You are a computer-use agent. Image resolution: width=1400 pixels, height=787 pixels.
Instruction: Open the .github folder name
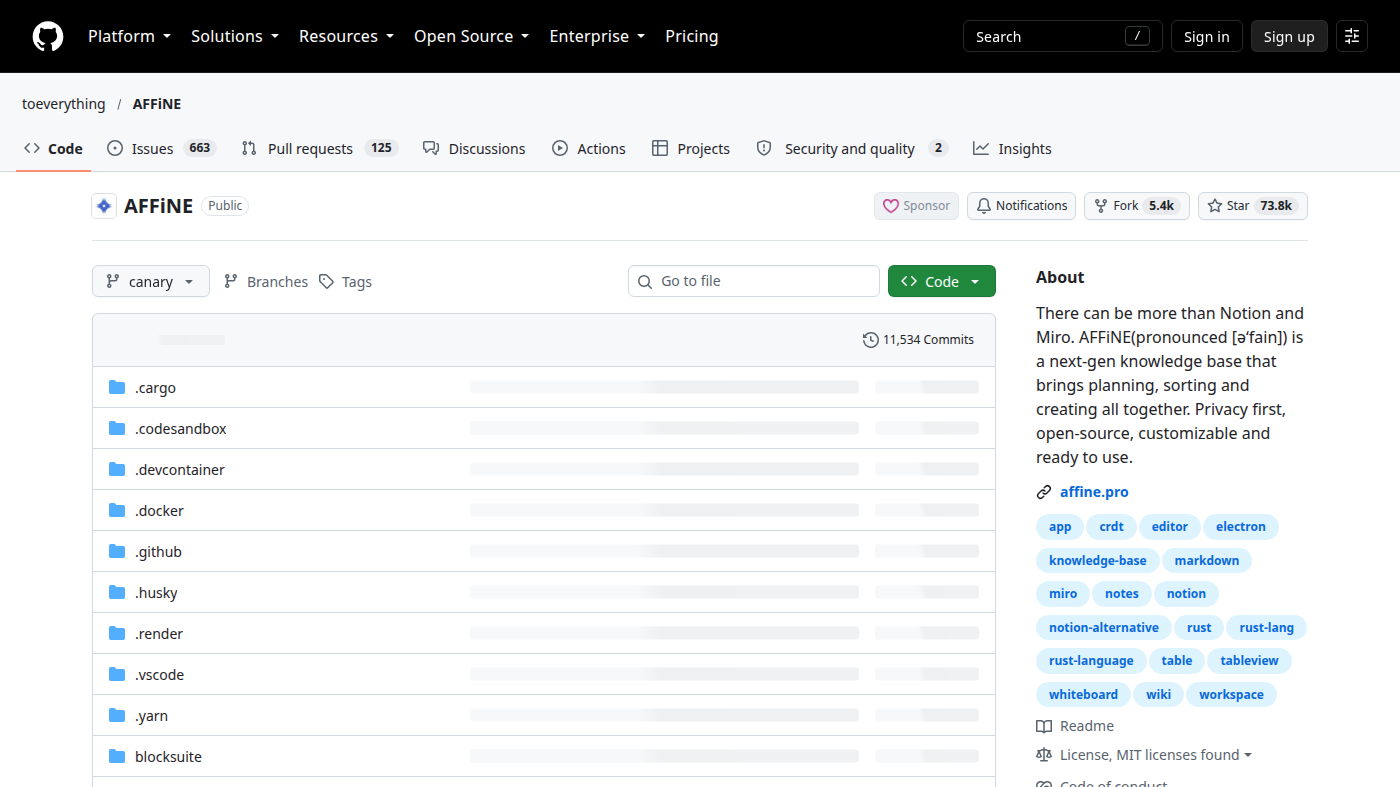click(x=158, y=552)
